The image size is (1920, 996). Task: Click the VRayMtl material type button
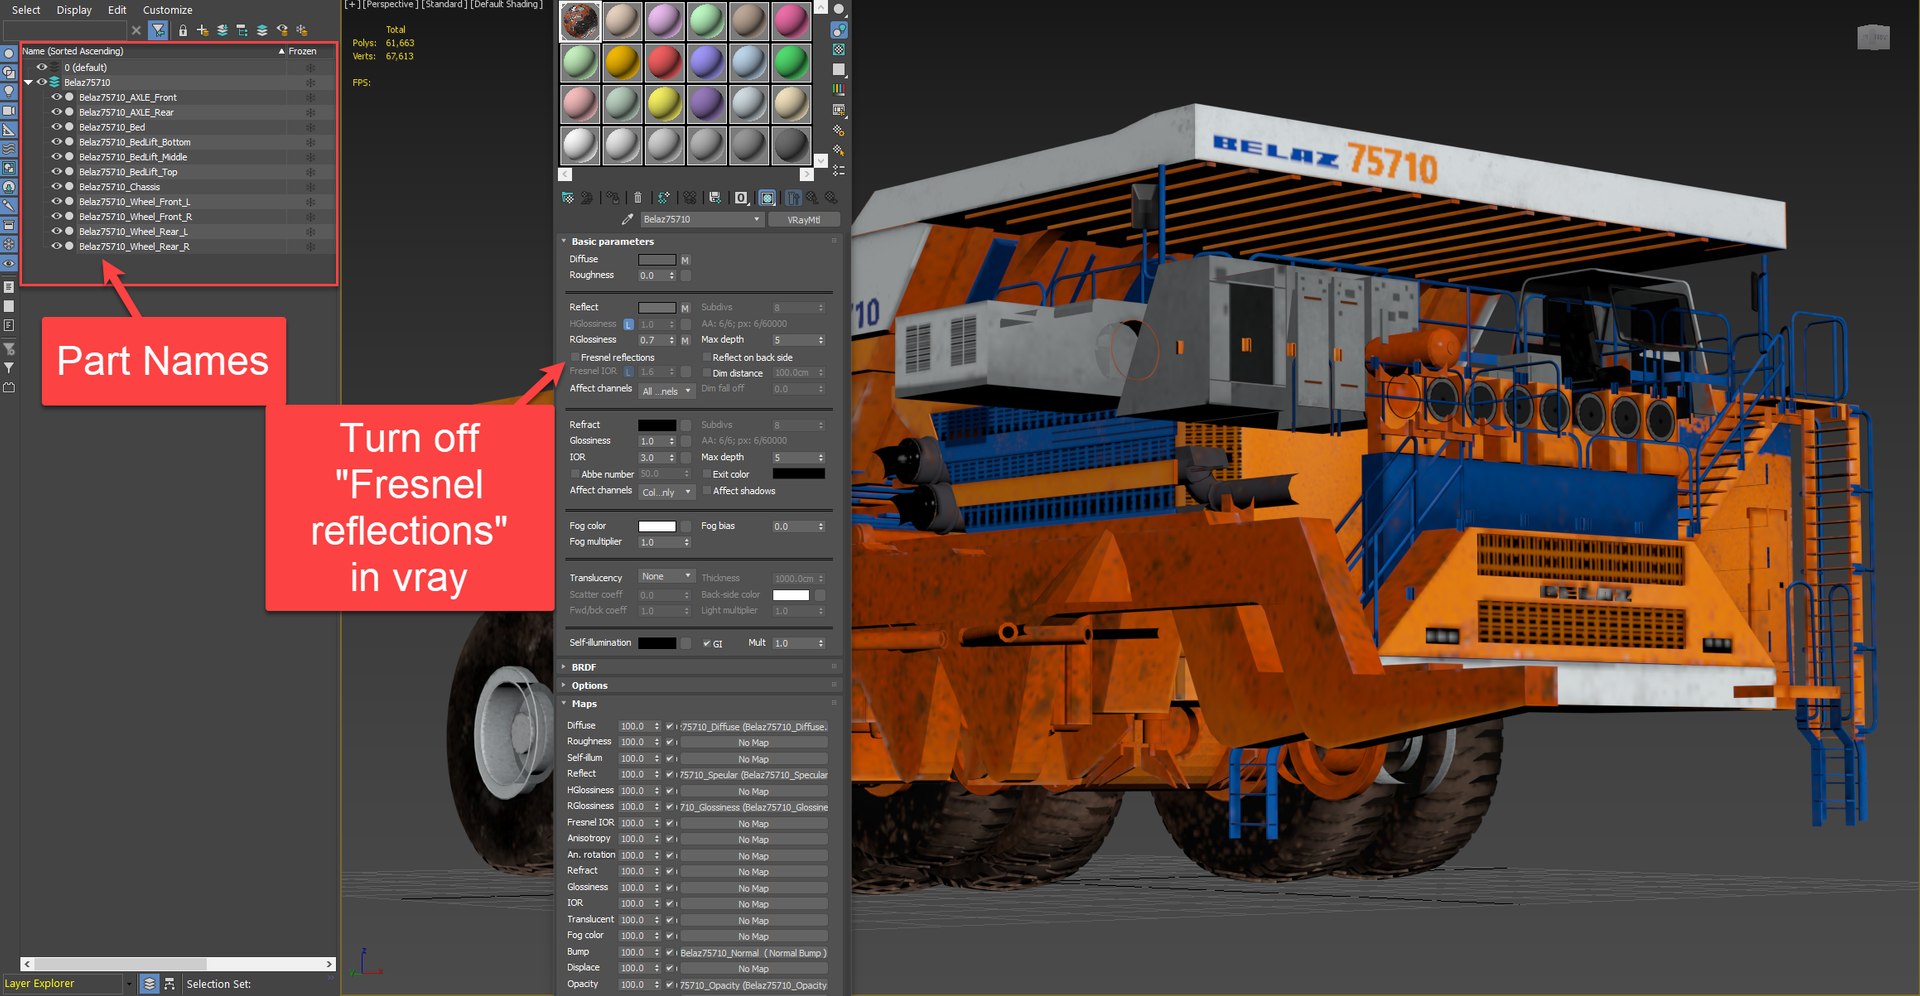click(804, 220)
